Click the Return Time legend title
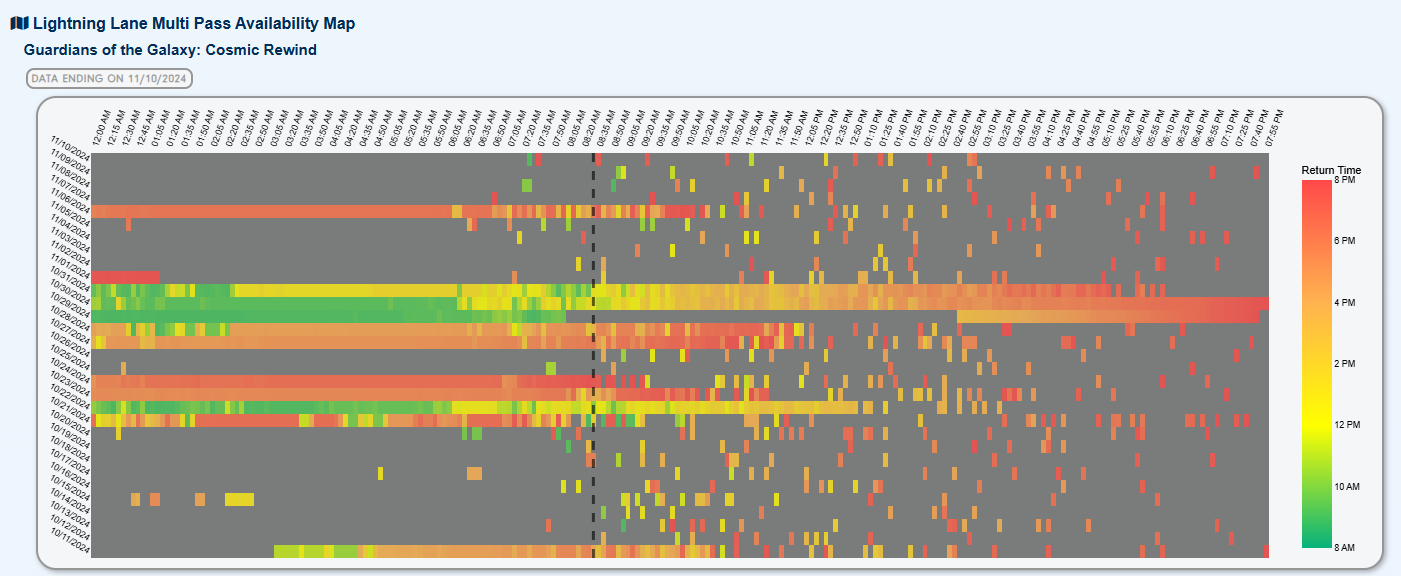1401x576 pixels. [x=1330, y=171]
